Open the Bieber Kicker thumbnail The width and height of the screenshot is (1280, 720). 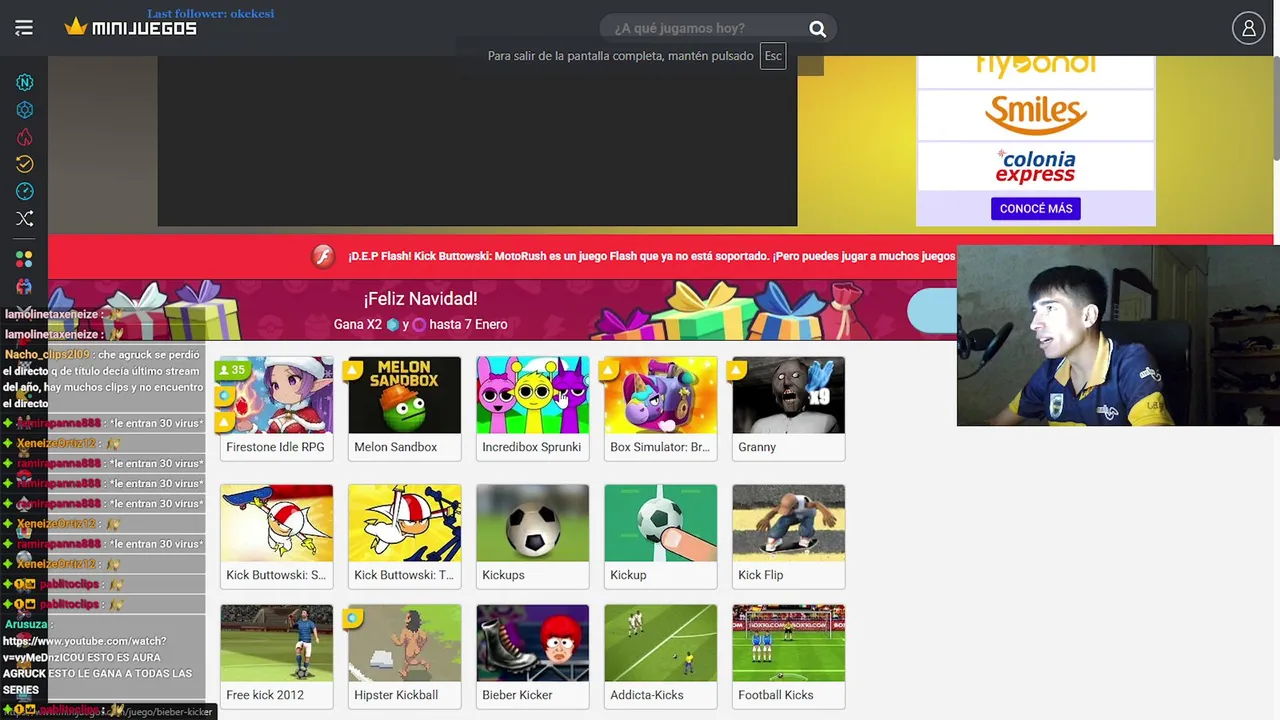[533, 643]
